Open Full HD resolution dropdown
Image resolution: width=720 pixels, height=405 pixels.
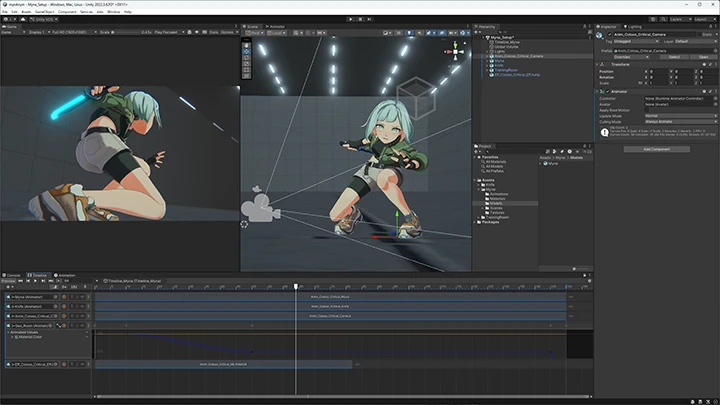coord(74,32)
